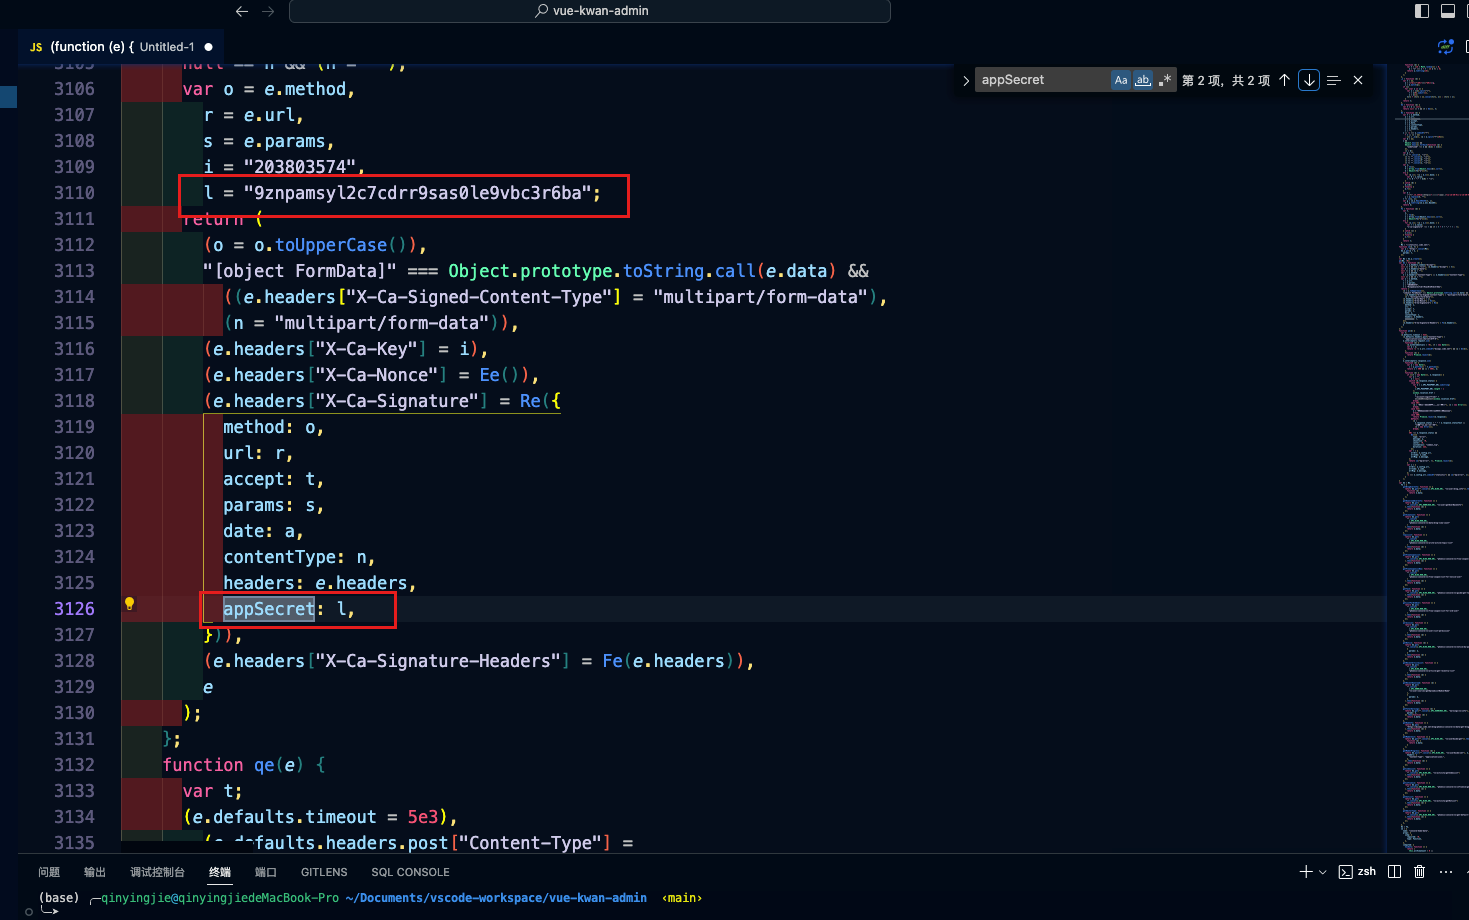Open the terminal launch profile dropdown chevron

[x=1322, y=872]
